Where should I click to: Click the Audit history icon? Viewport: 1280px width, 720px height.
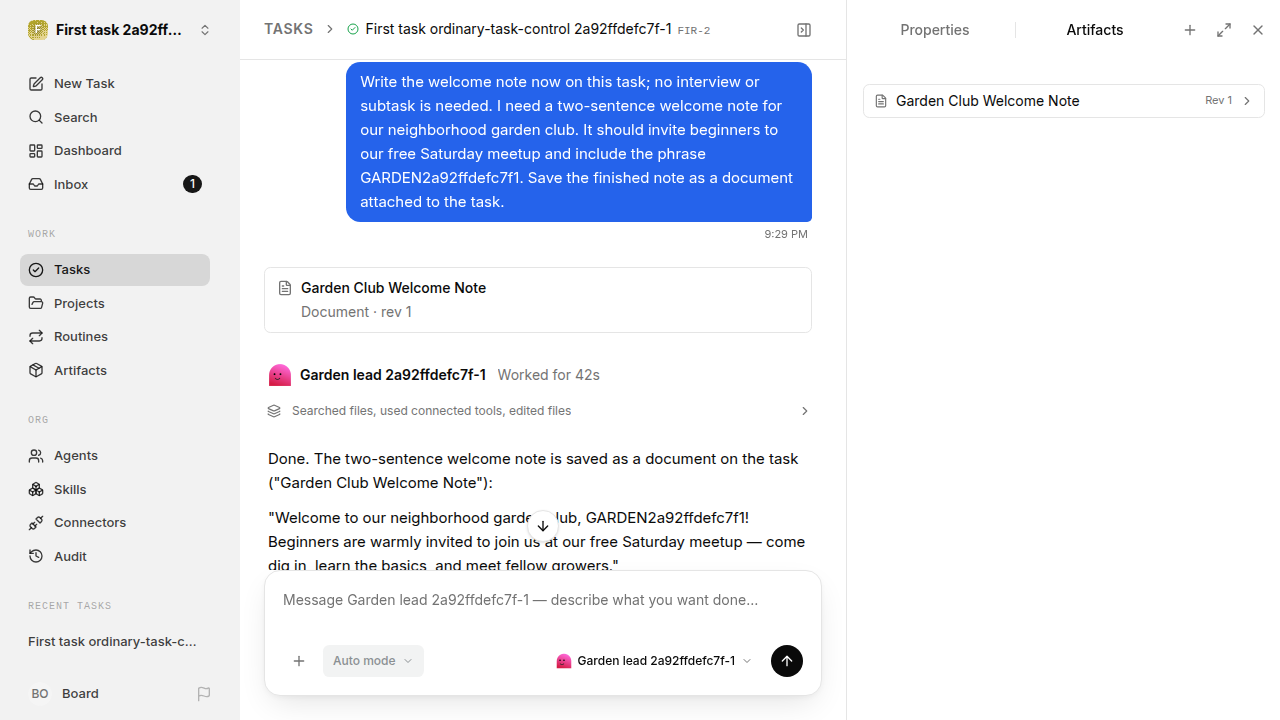(x=36, y=557)
